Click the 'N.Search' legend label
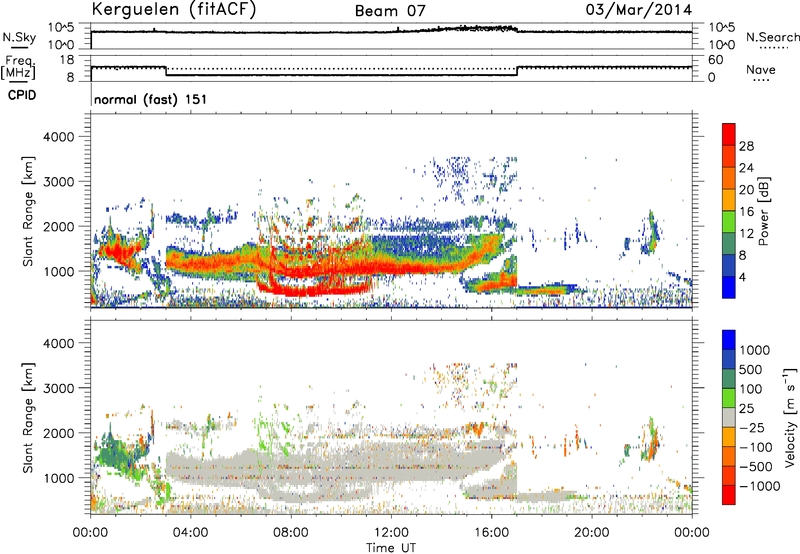 [x=772, y=37]
